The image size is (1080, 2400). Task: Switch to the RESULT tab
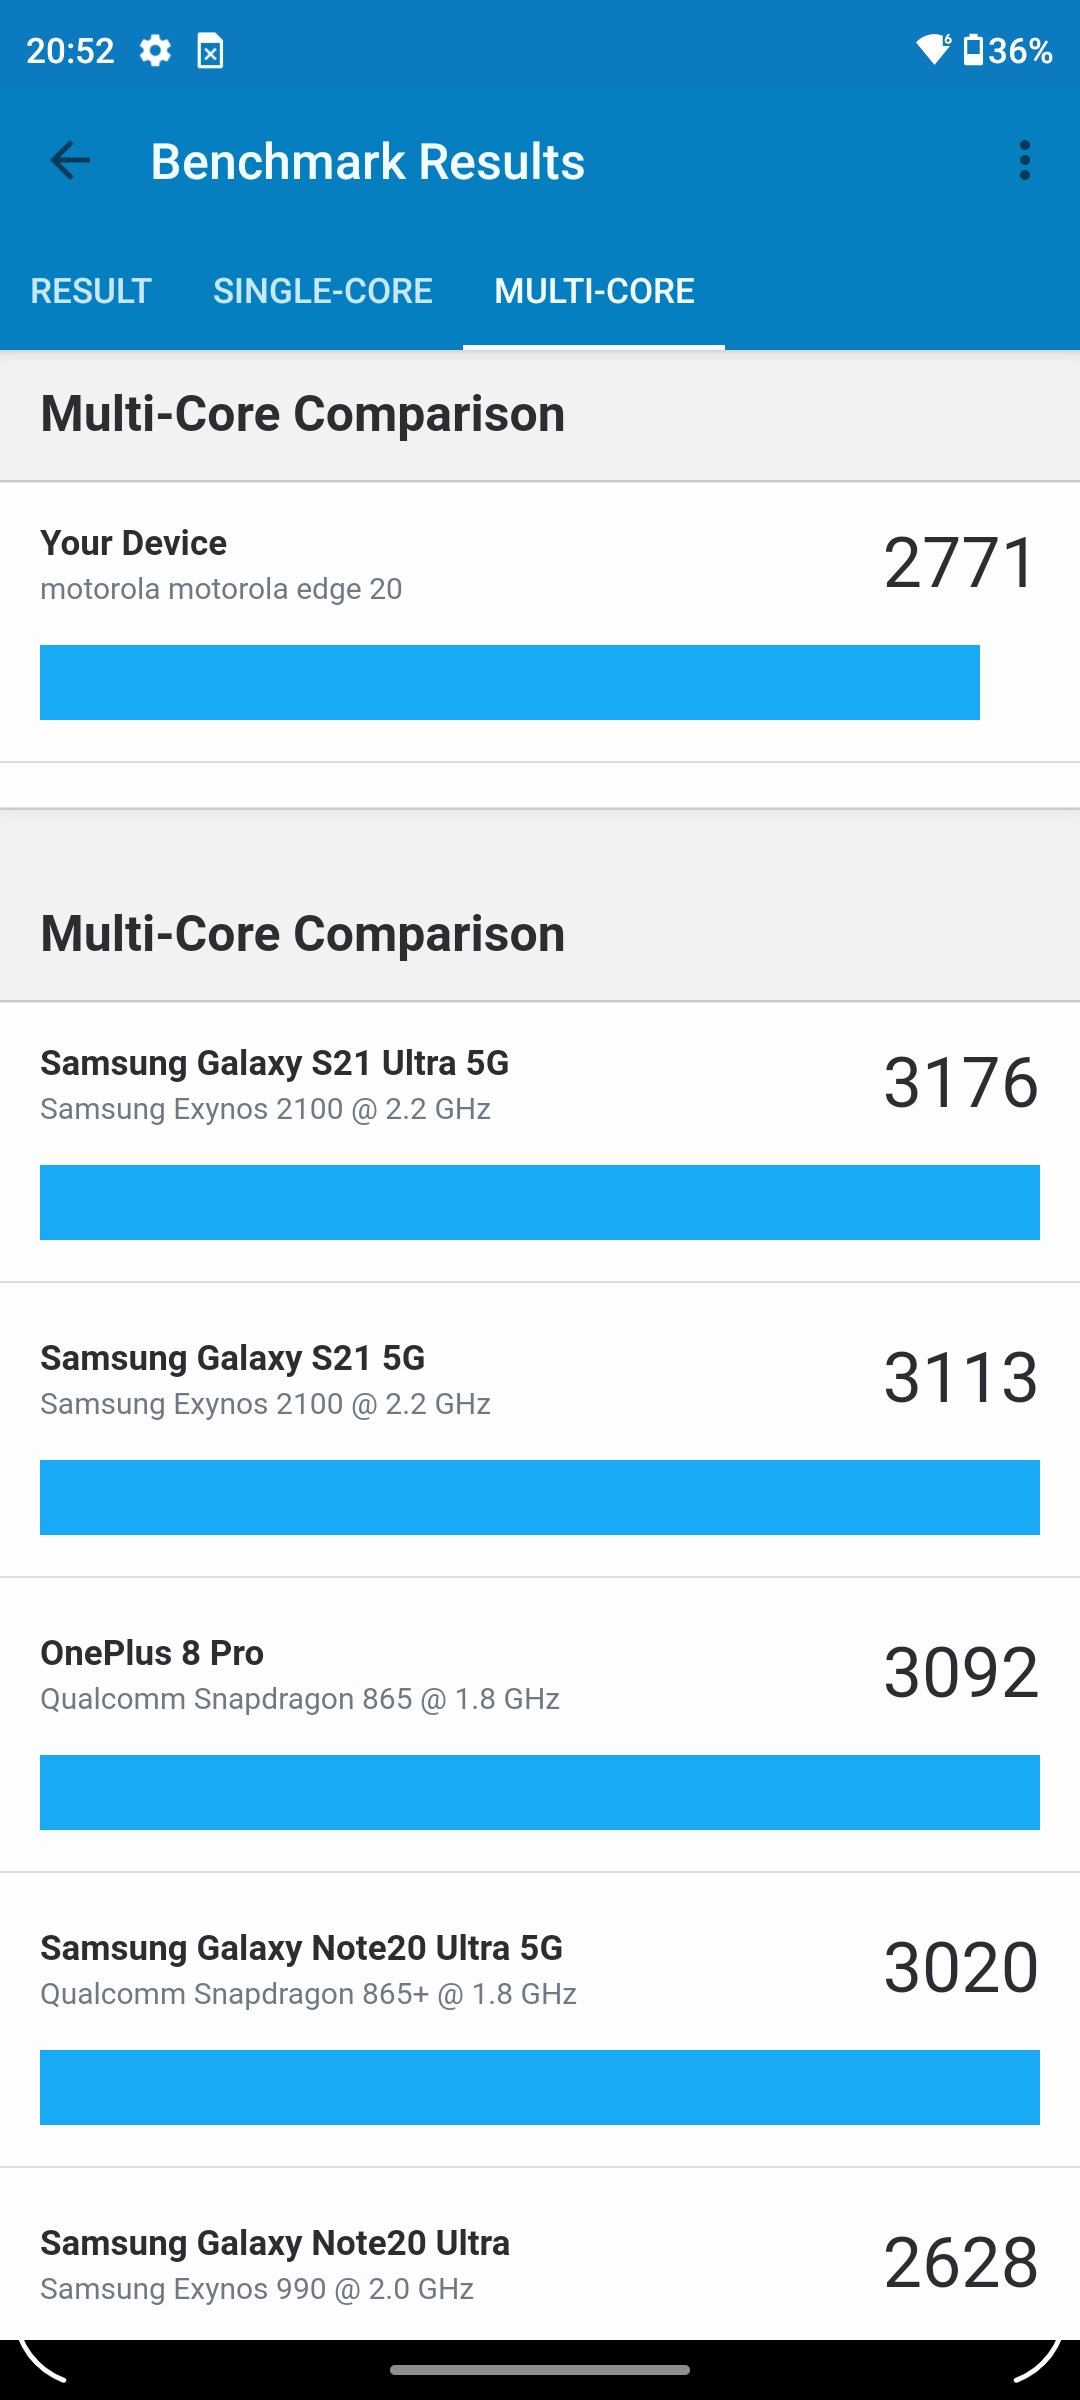[x=91, y=291]
